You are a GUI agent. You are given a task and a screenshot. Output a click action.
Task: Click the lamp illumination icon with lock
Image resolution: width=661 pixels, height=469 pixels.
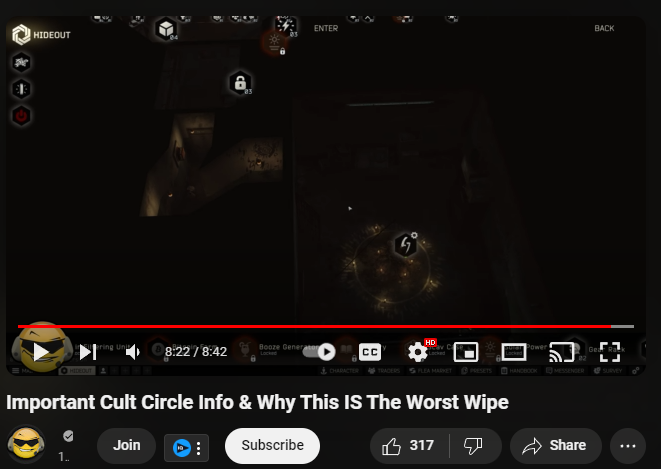[275, 43]
